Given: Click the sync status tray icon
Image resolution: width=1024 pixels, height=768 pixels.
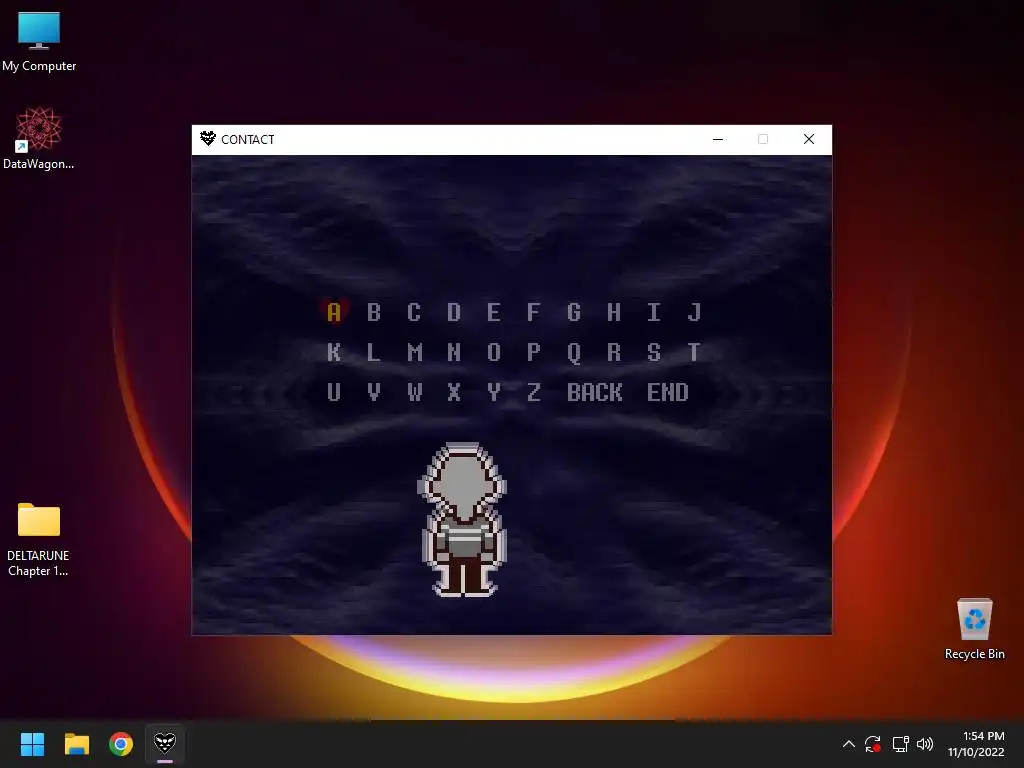Looking at the screenshot, I should pos(873,744).
